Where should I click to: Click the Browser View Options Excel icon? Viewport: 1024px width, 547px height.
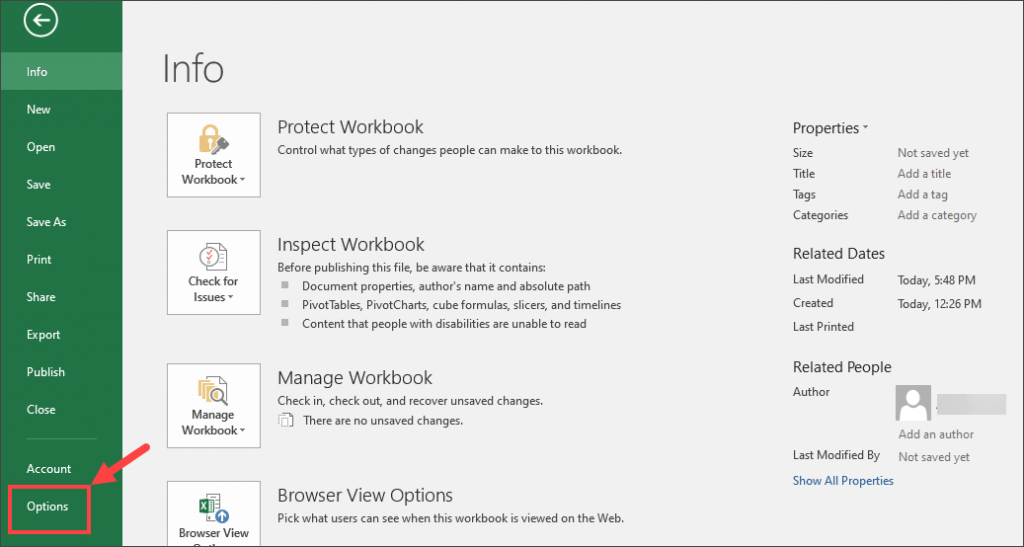pyautogui.click(x=214, y=508)
